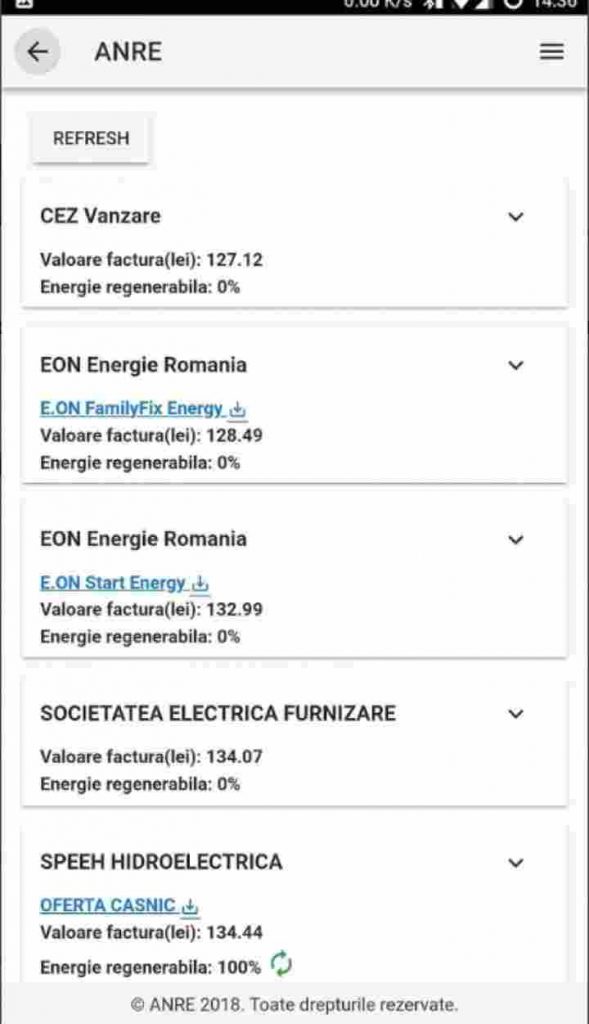Tap the Wi-Fi status bar icon
Screen dimensions: 589x1024
(x=464, y=4)
